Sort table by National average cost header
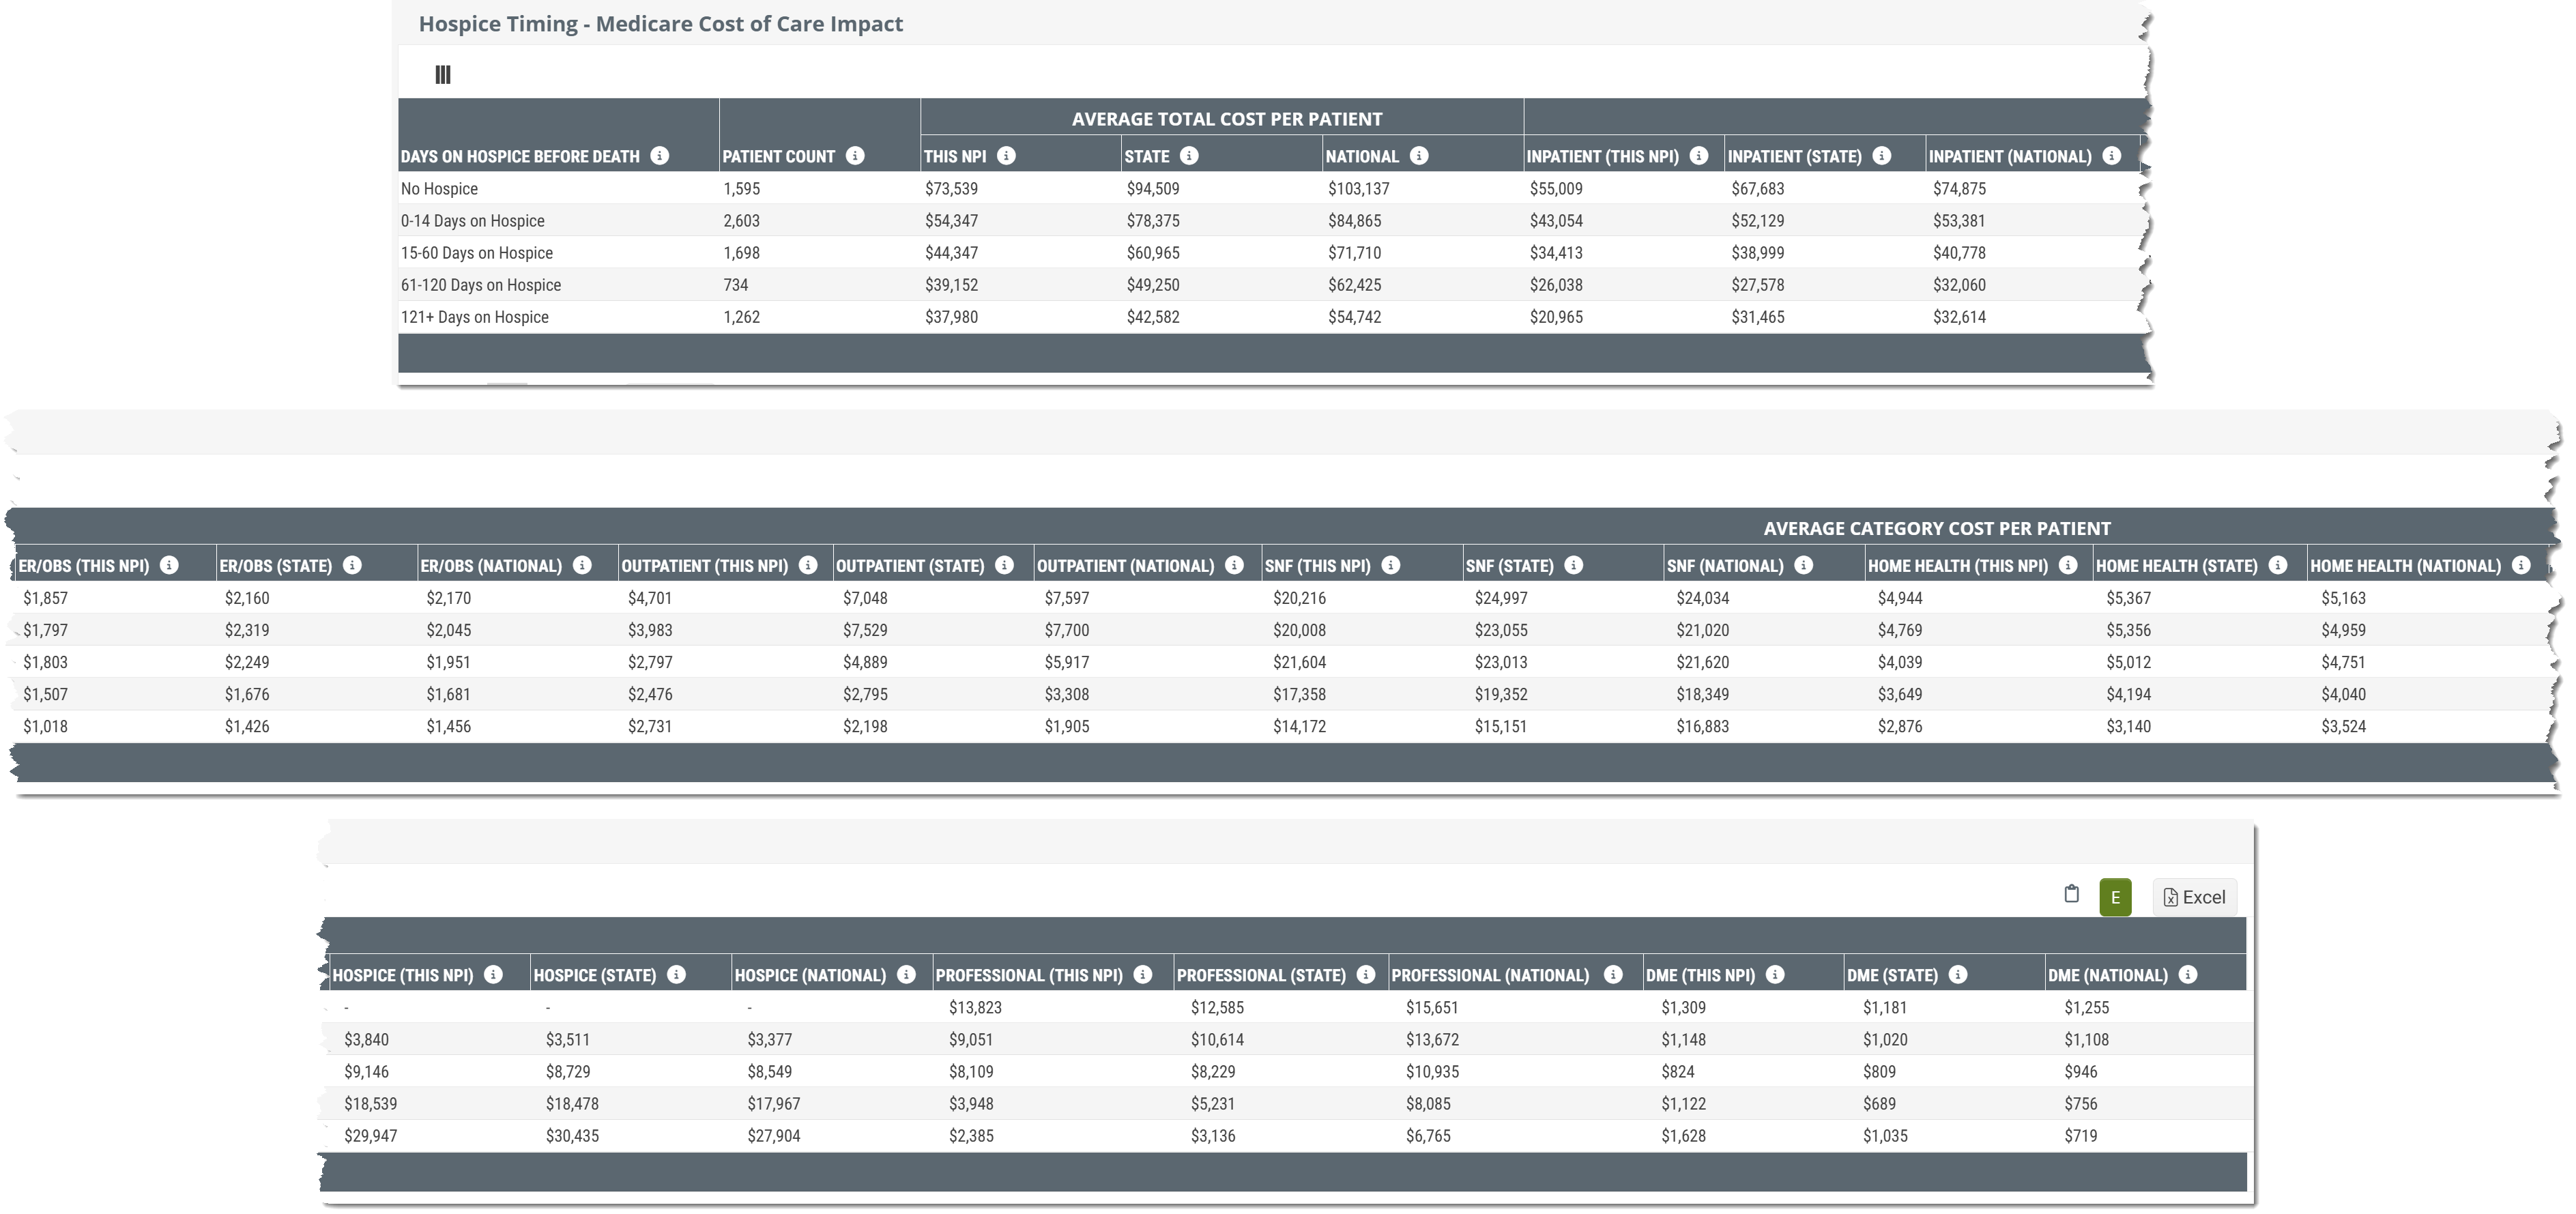2576x1214 pixels. click(1362, 157)
